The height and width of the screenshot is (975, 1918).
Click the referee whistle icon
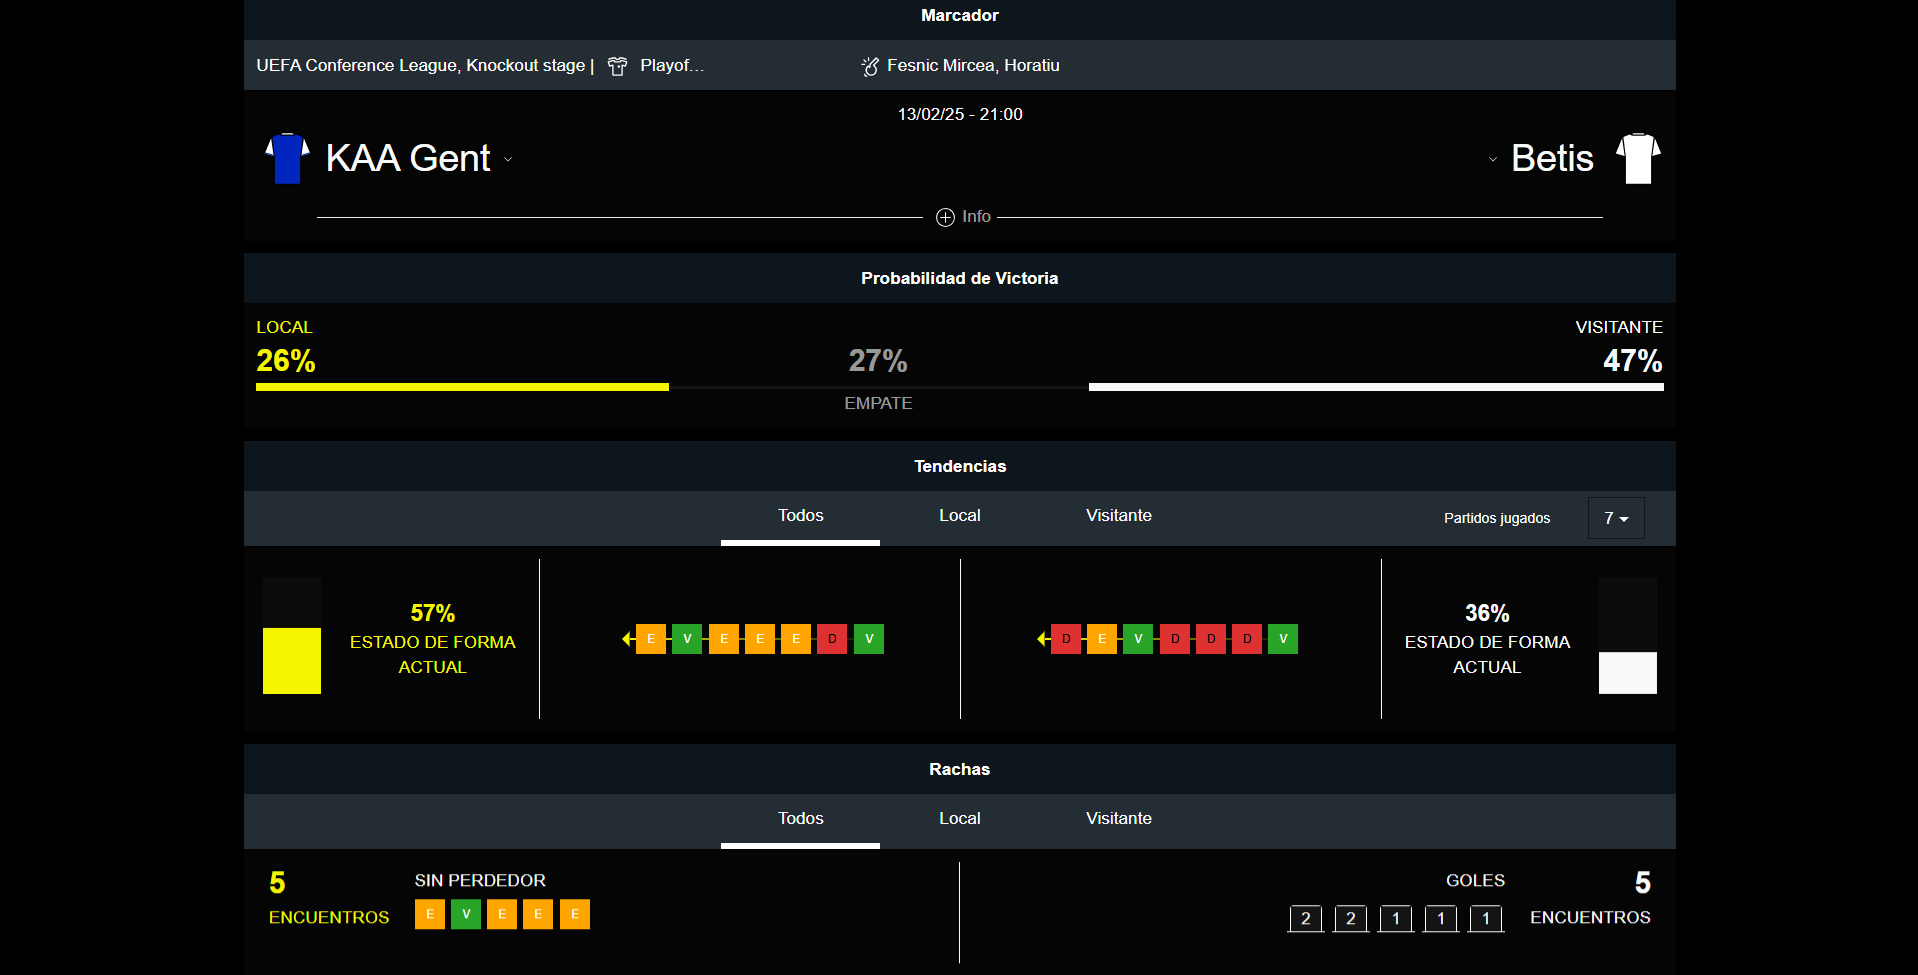tap(870, 66)
